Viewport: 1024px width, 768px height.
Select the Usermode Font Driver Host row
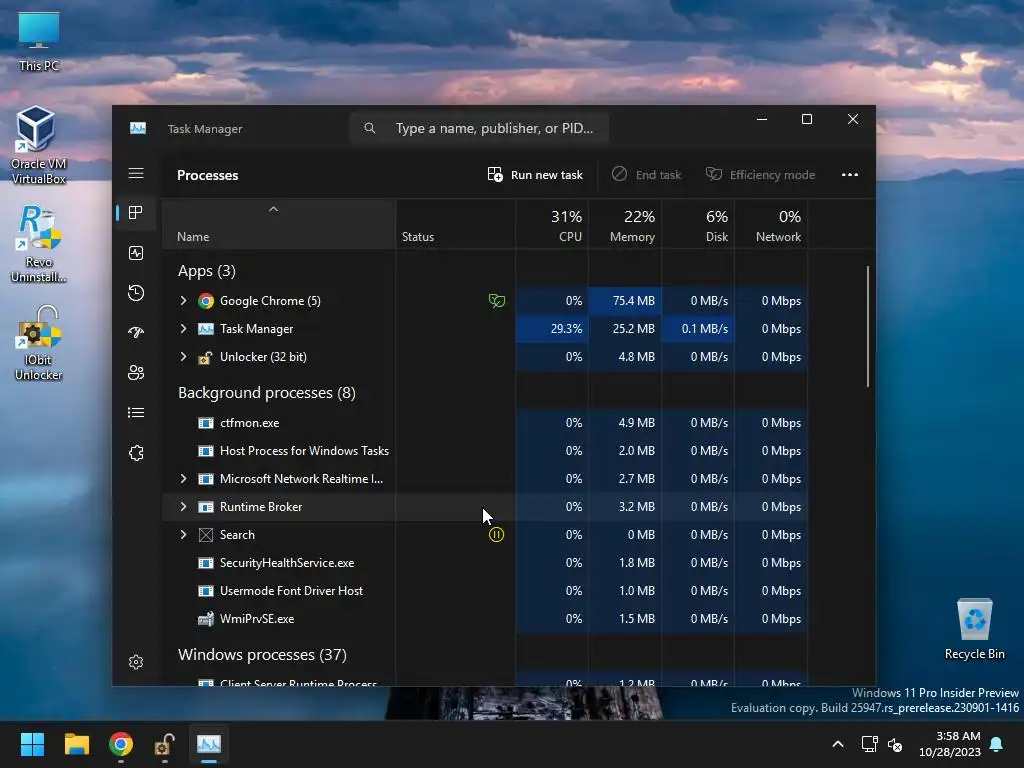click(485, 591)
